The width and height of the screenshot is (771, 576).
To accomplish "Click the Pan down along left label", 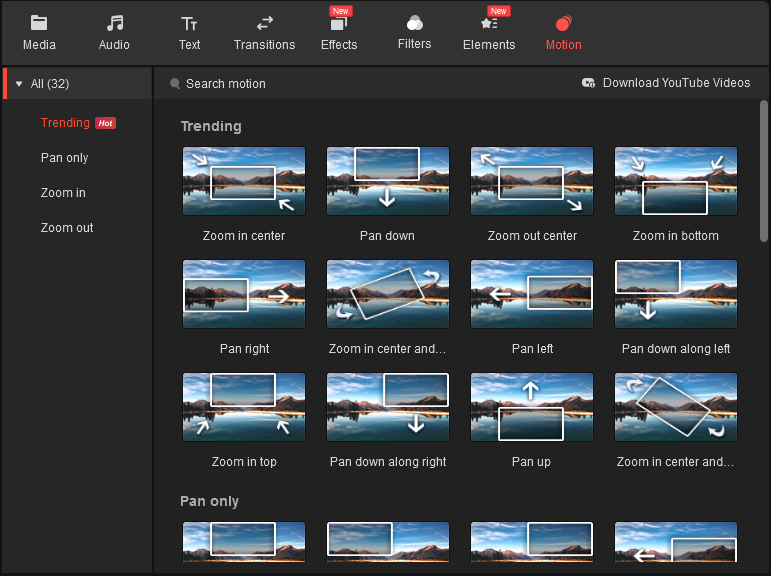I will point(676,349).
